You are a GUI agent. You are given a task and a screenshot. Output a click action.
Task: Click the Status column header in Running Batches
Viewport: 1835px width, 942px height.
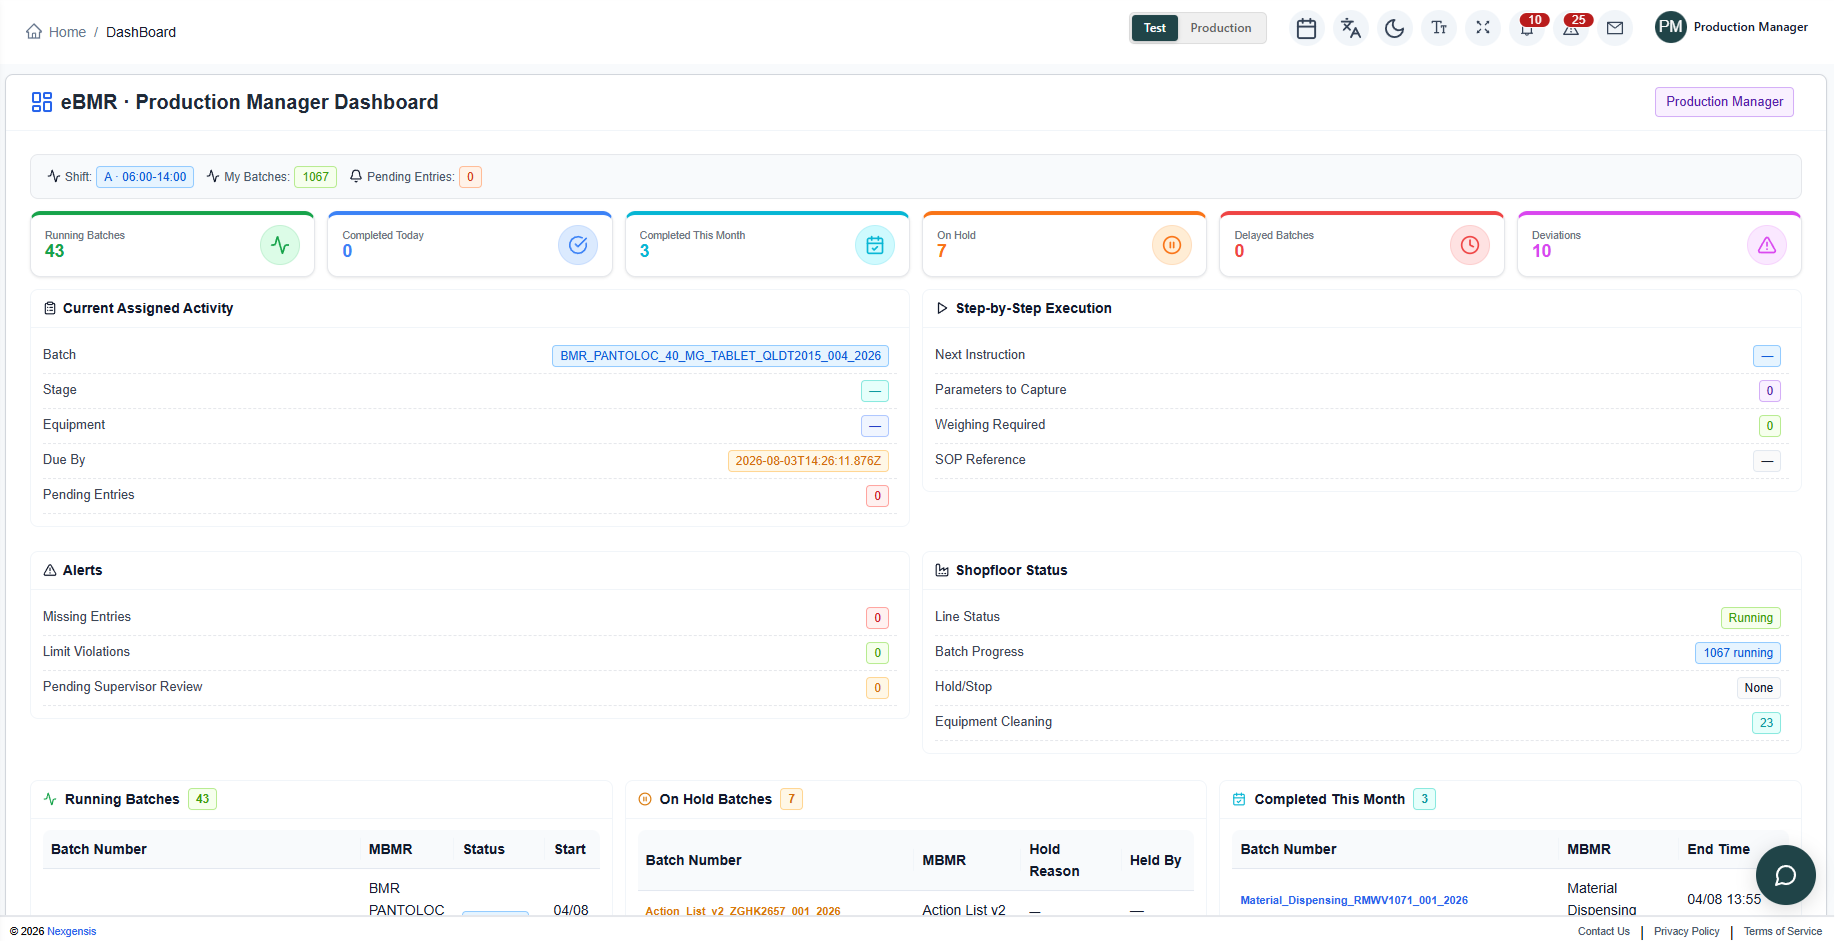[x=484, y=849]
